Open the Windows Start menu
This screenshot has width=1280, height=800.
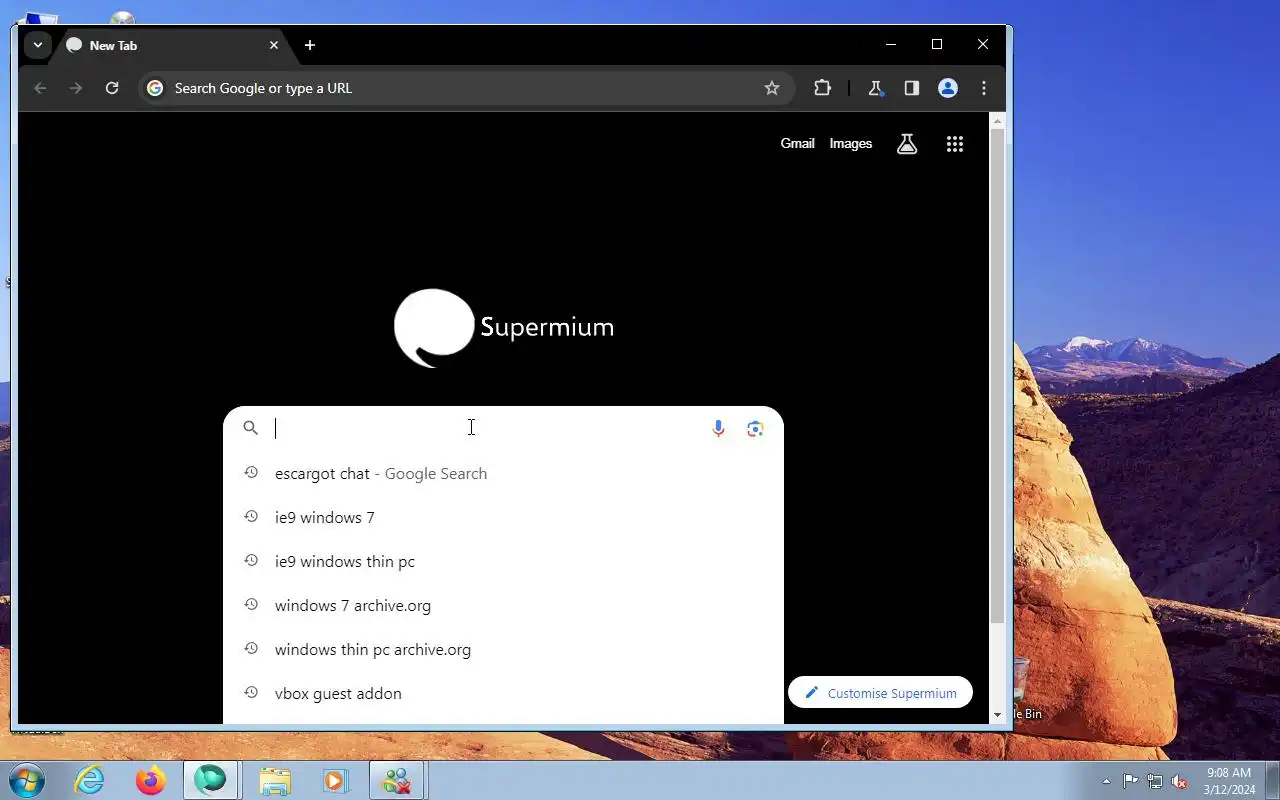(x=27, y=780)
